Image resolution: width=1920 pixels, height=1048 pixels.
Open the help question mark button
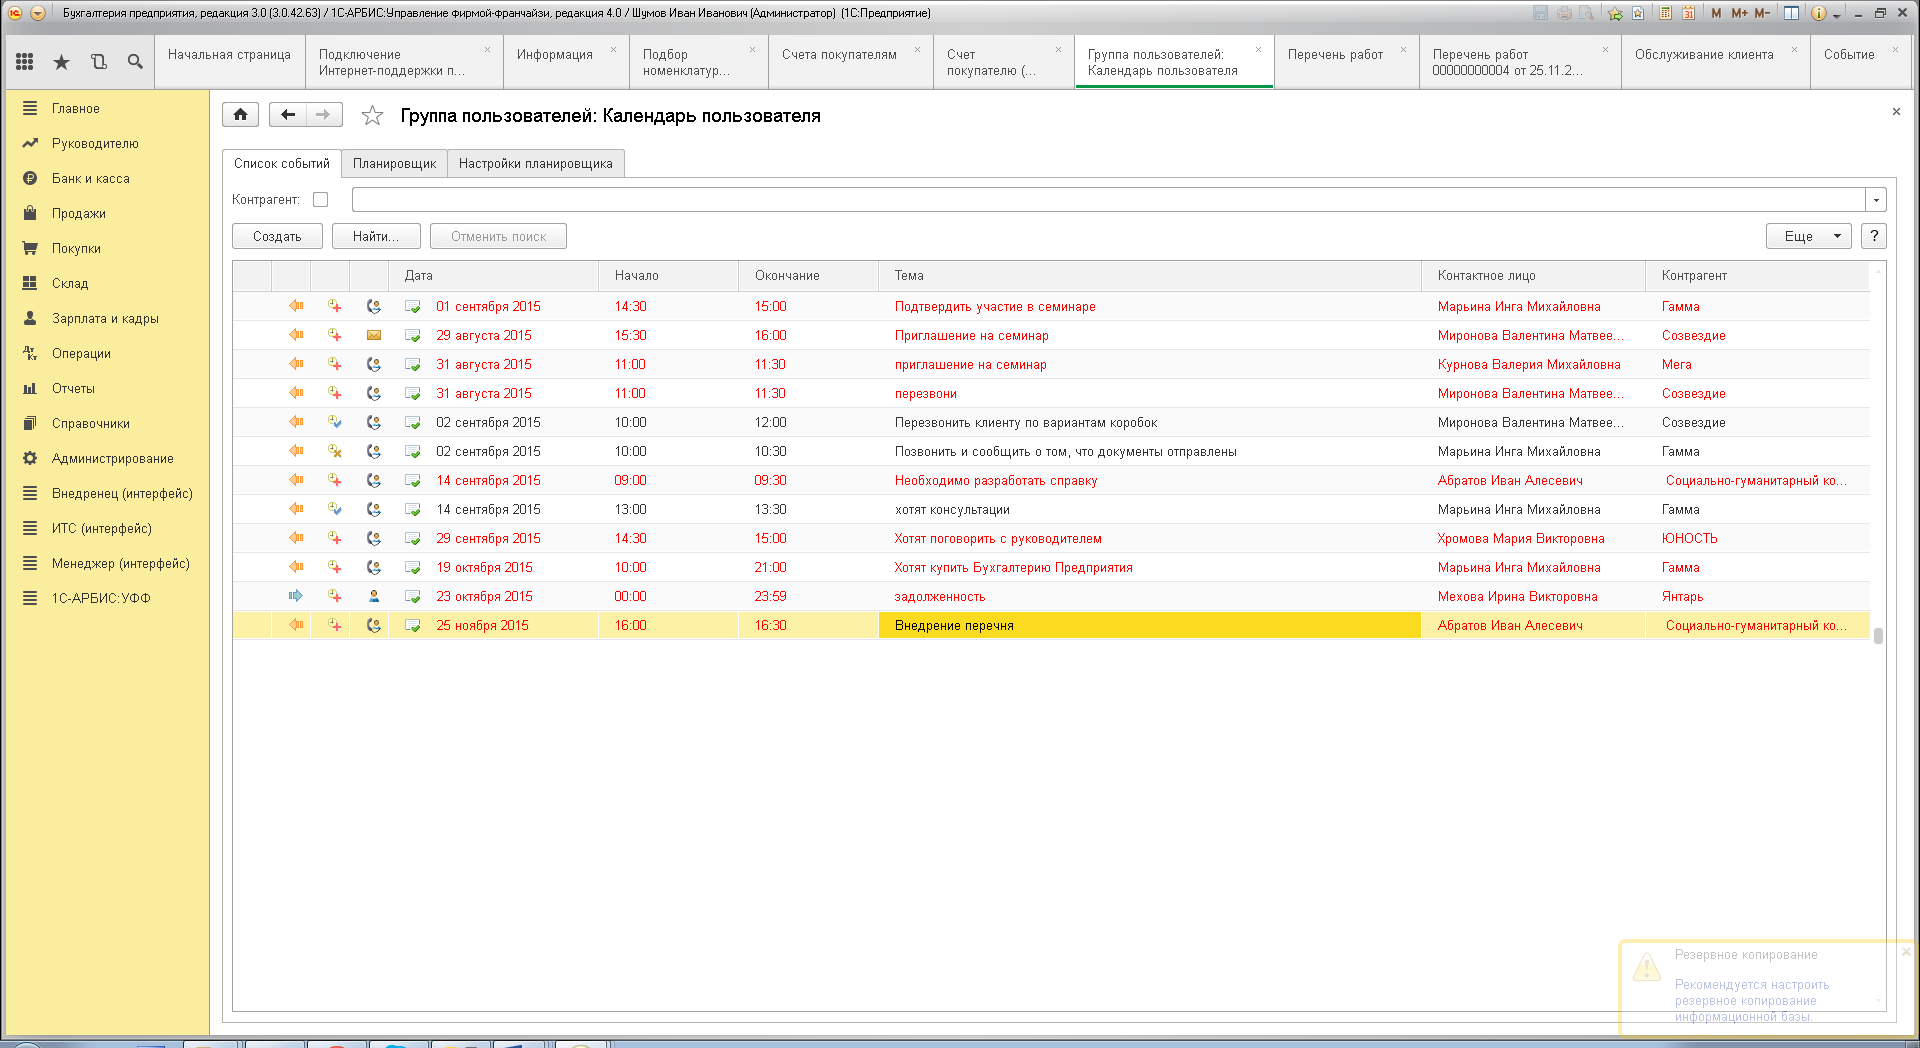point(1874,236)
